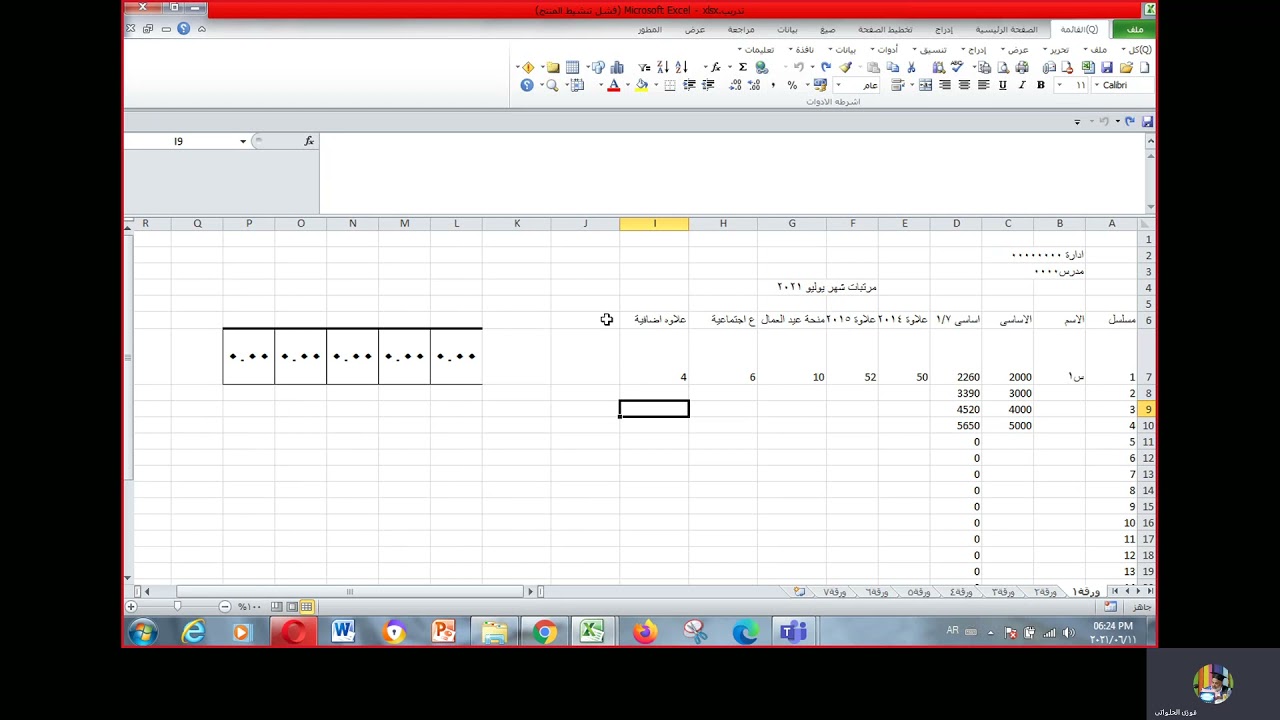Viewport: 1280px width, 720px height.
Task: Sort ascending A to Z icon
Action: point(683,67)
